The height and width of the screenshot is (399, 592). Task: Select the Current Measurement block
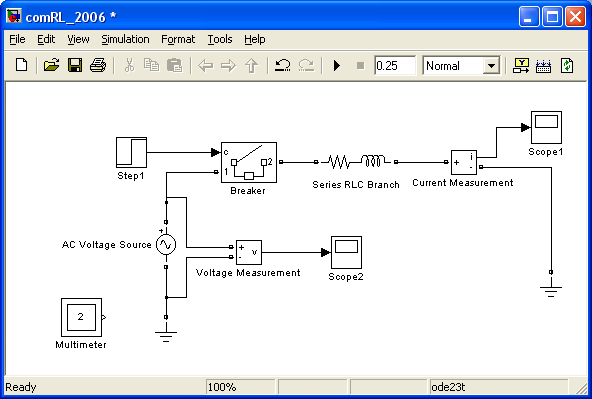pos(464,162)
